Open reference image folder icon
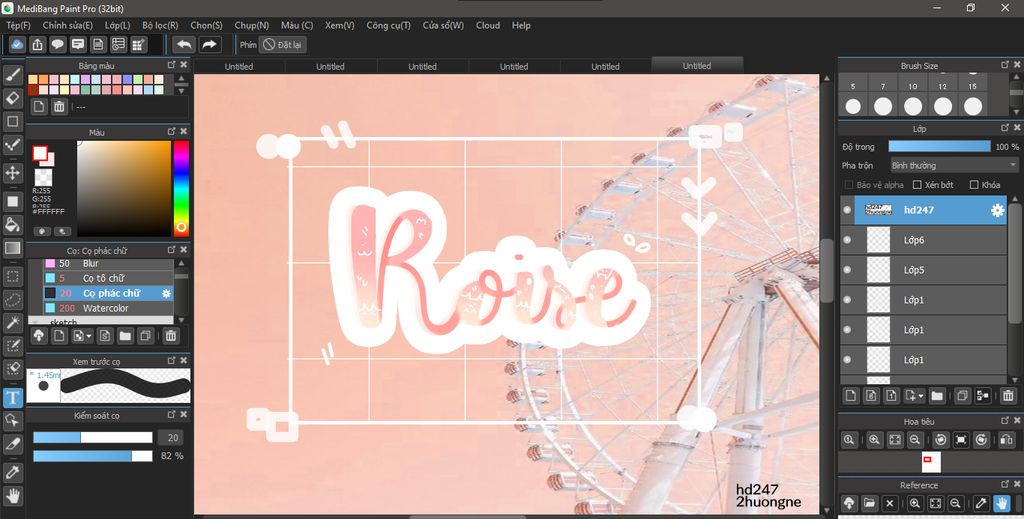Viewport: 1024px width, 519px height. tap(869, 503)
